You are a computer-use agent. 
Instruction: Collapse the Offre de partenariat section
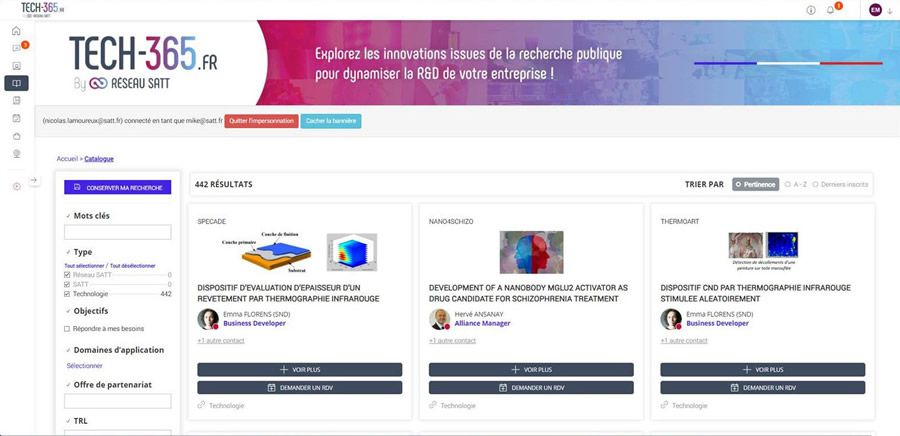[67, 385]
